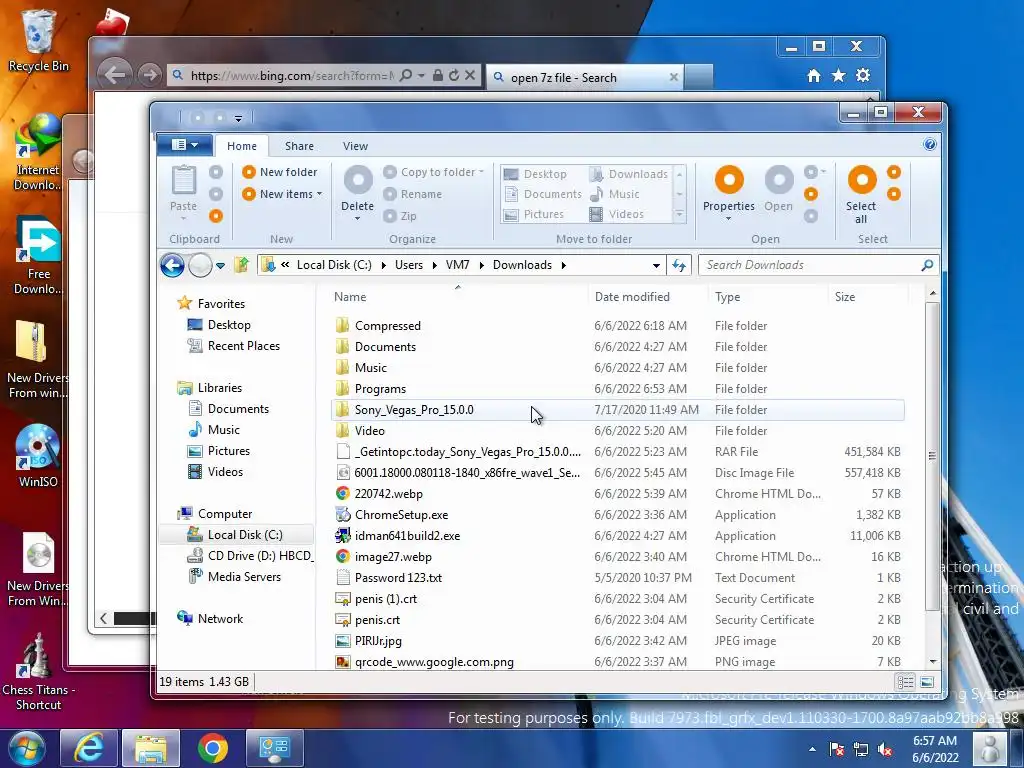This screenshot has height=768, width=1024.
Task: Open the New items dropdown
Action: pos(282,194)
